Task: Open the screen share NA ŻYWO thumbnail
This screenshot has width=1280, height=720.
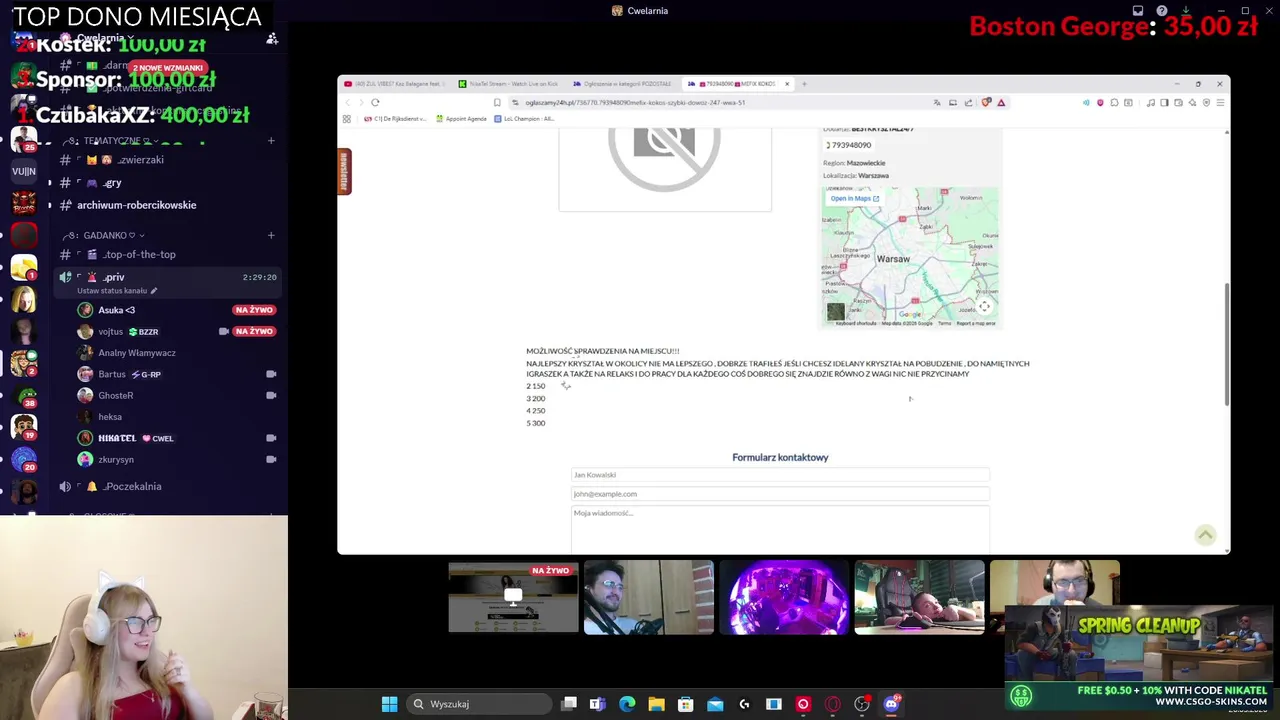Action: [513, 597]
